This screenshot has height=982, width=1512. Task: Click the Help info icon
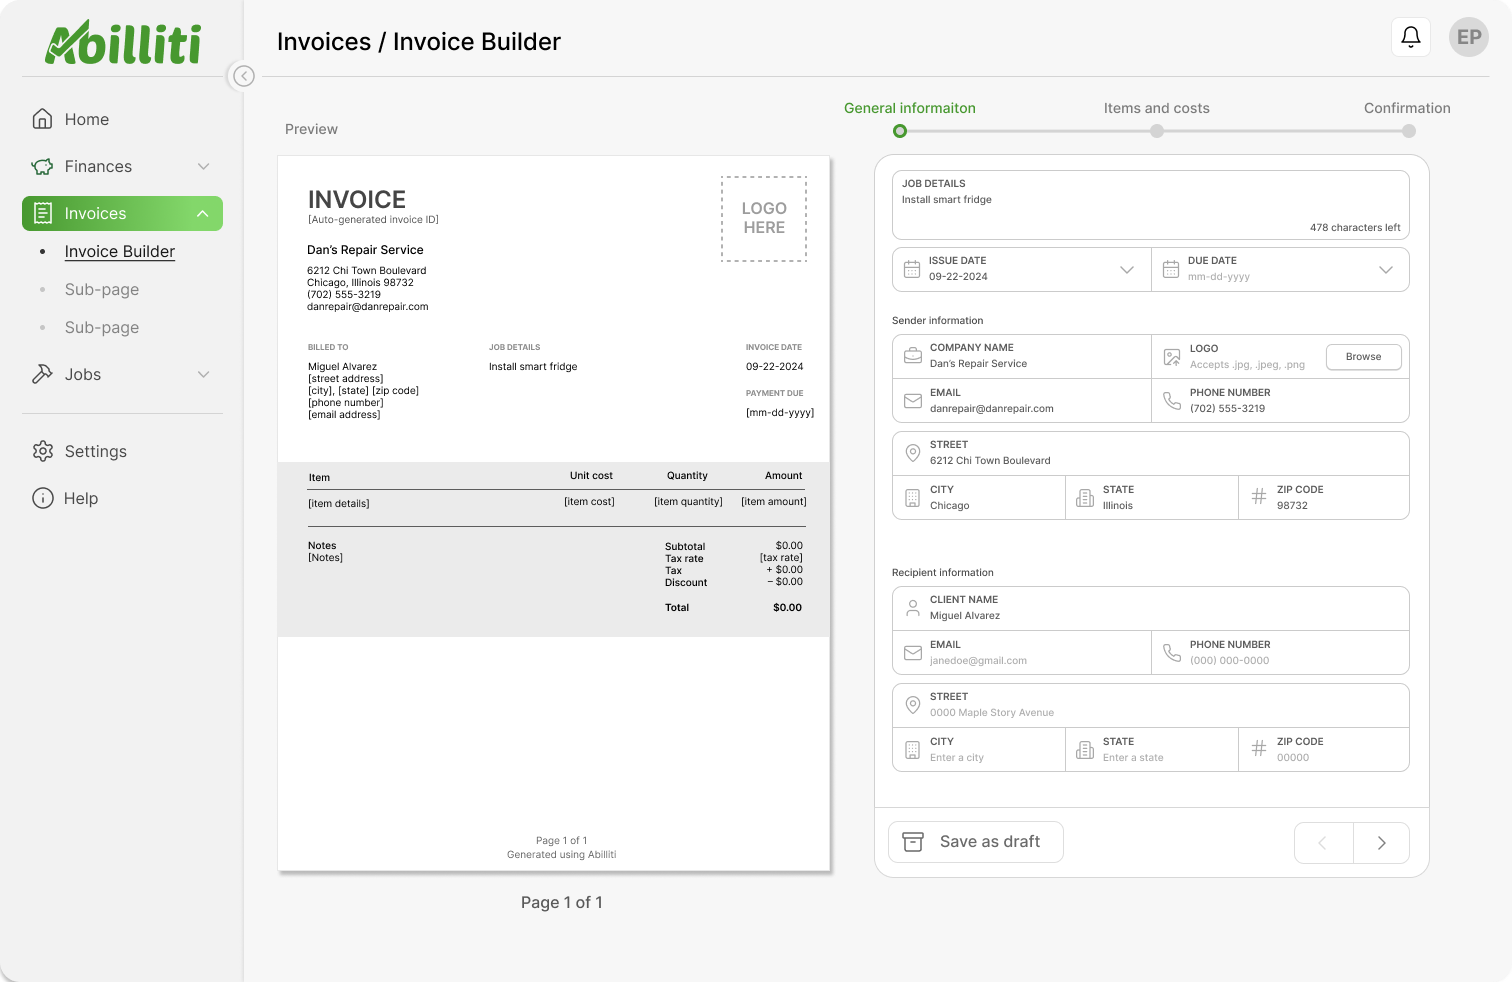[x=42, y=498]
